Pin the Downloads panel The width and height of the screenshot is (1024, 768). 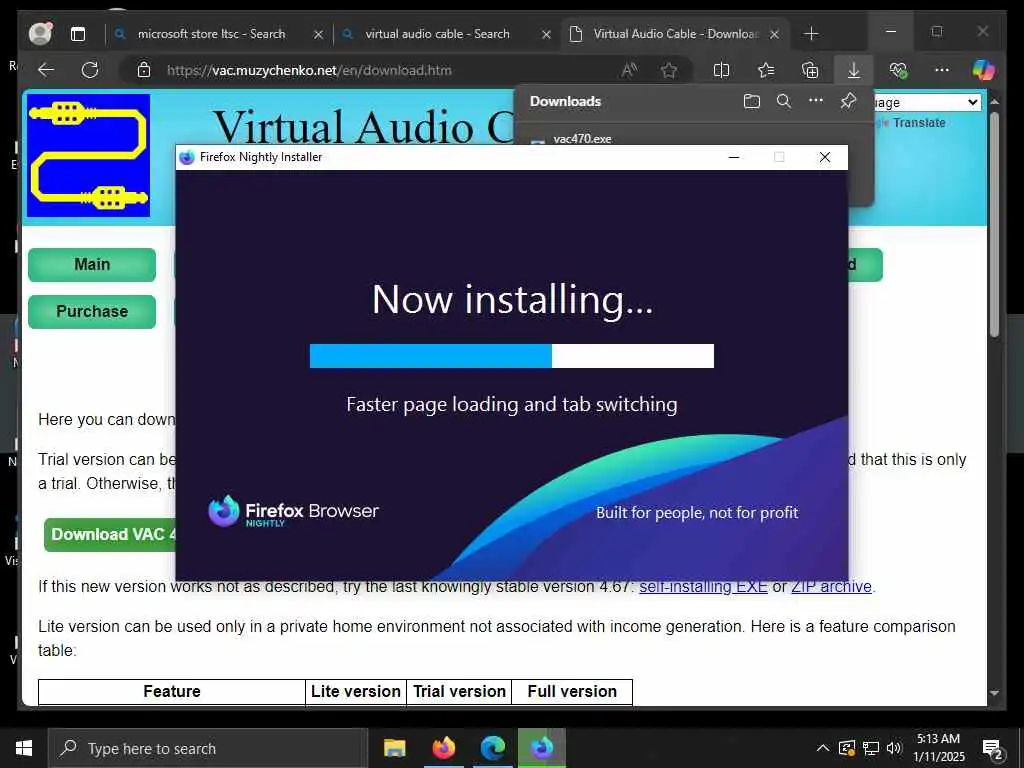848,101
